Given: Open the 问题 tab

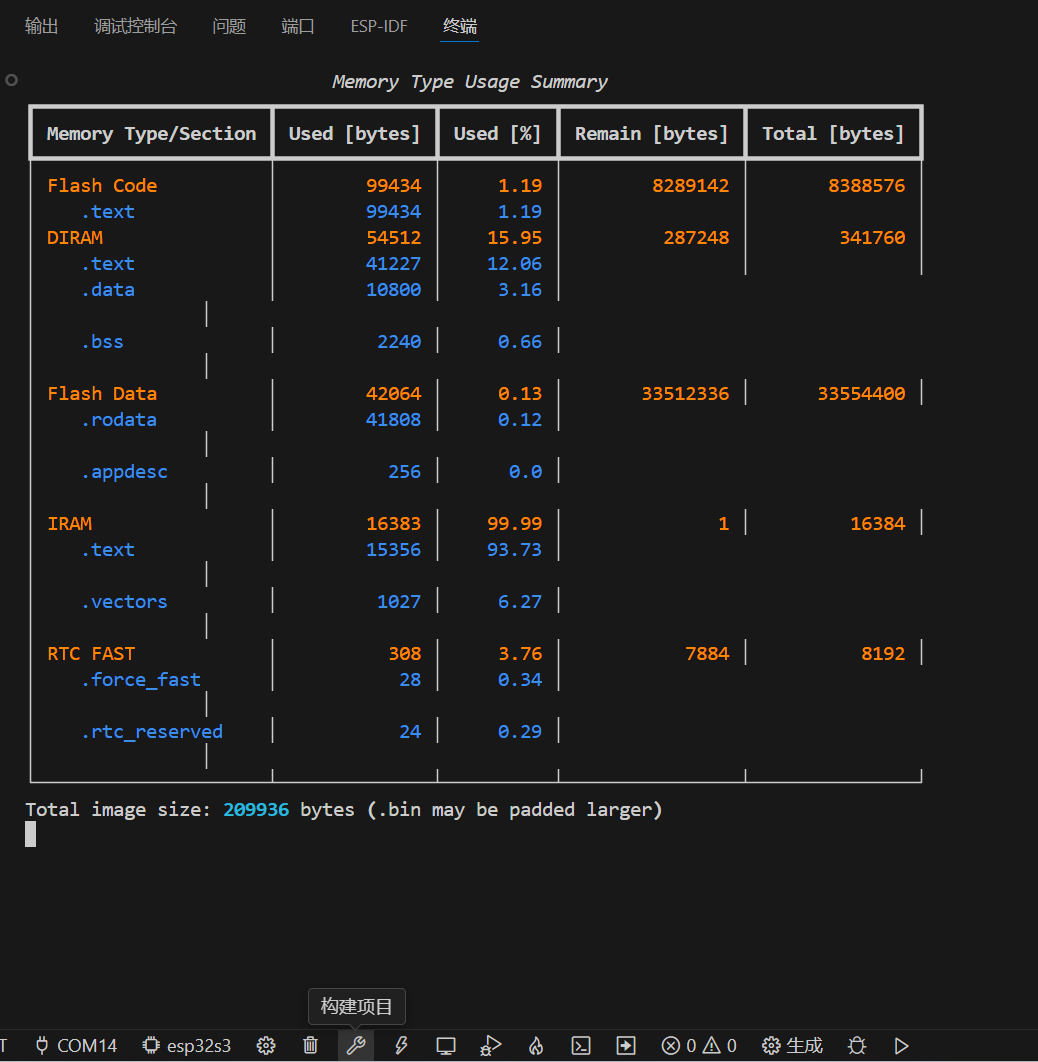Looking at the screenshot, I should [229, 26].
